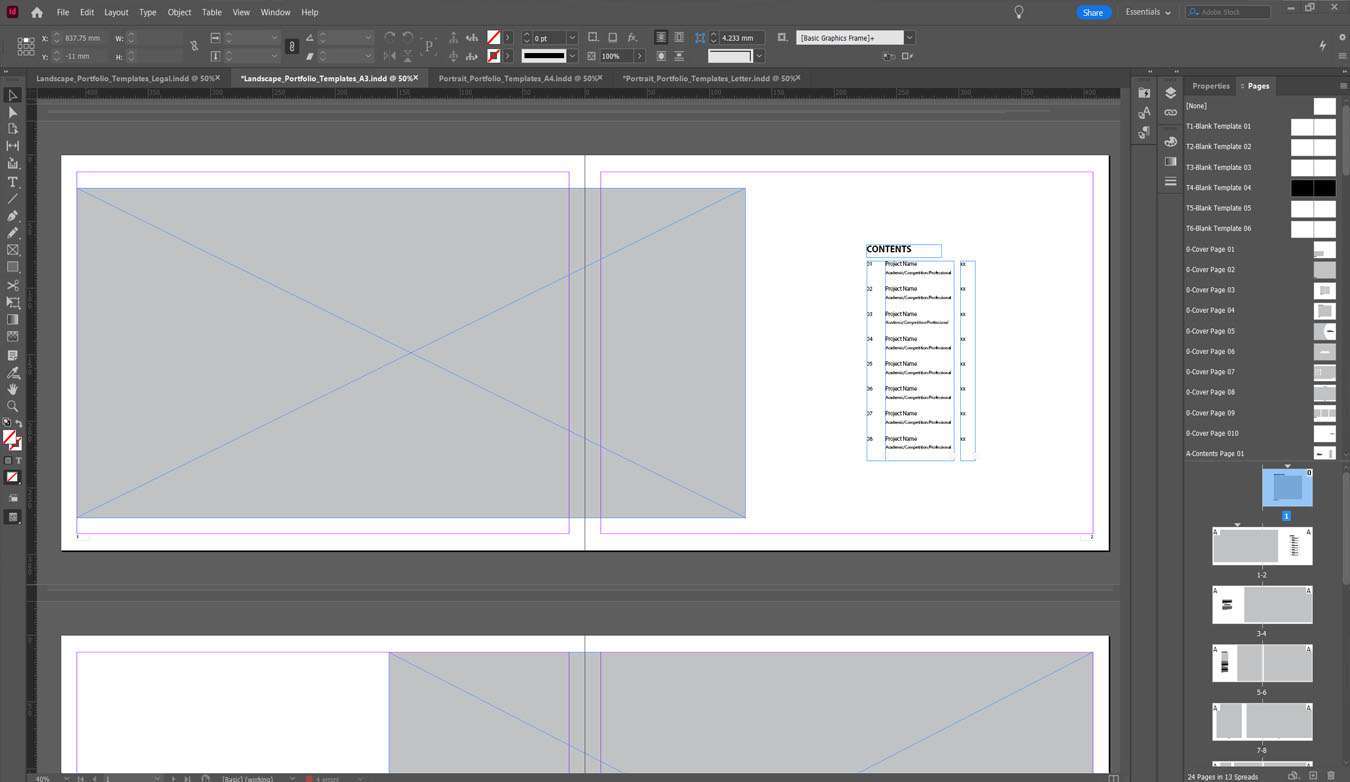Select the Page tool
Image resolution: width=1350 pixels, height=782 pixels.
pyautogui.click(x=12, y=129)
